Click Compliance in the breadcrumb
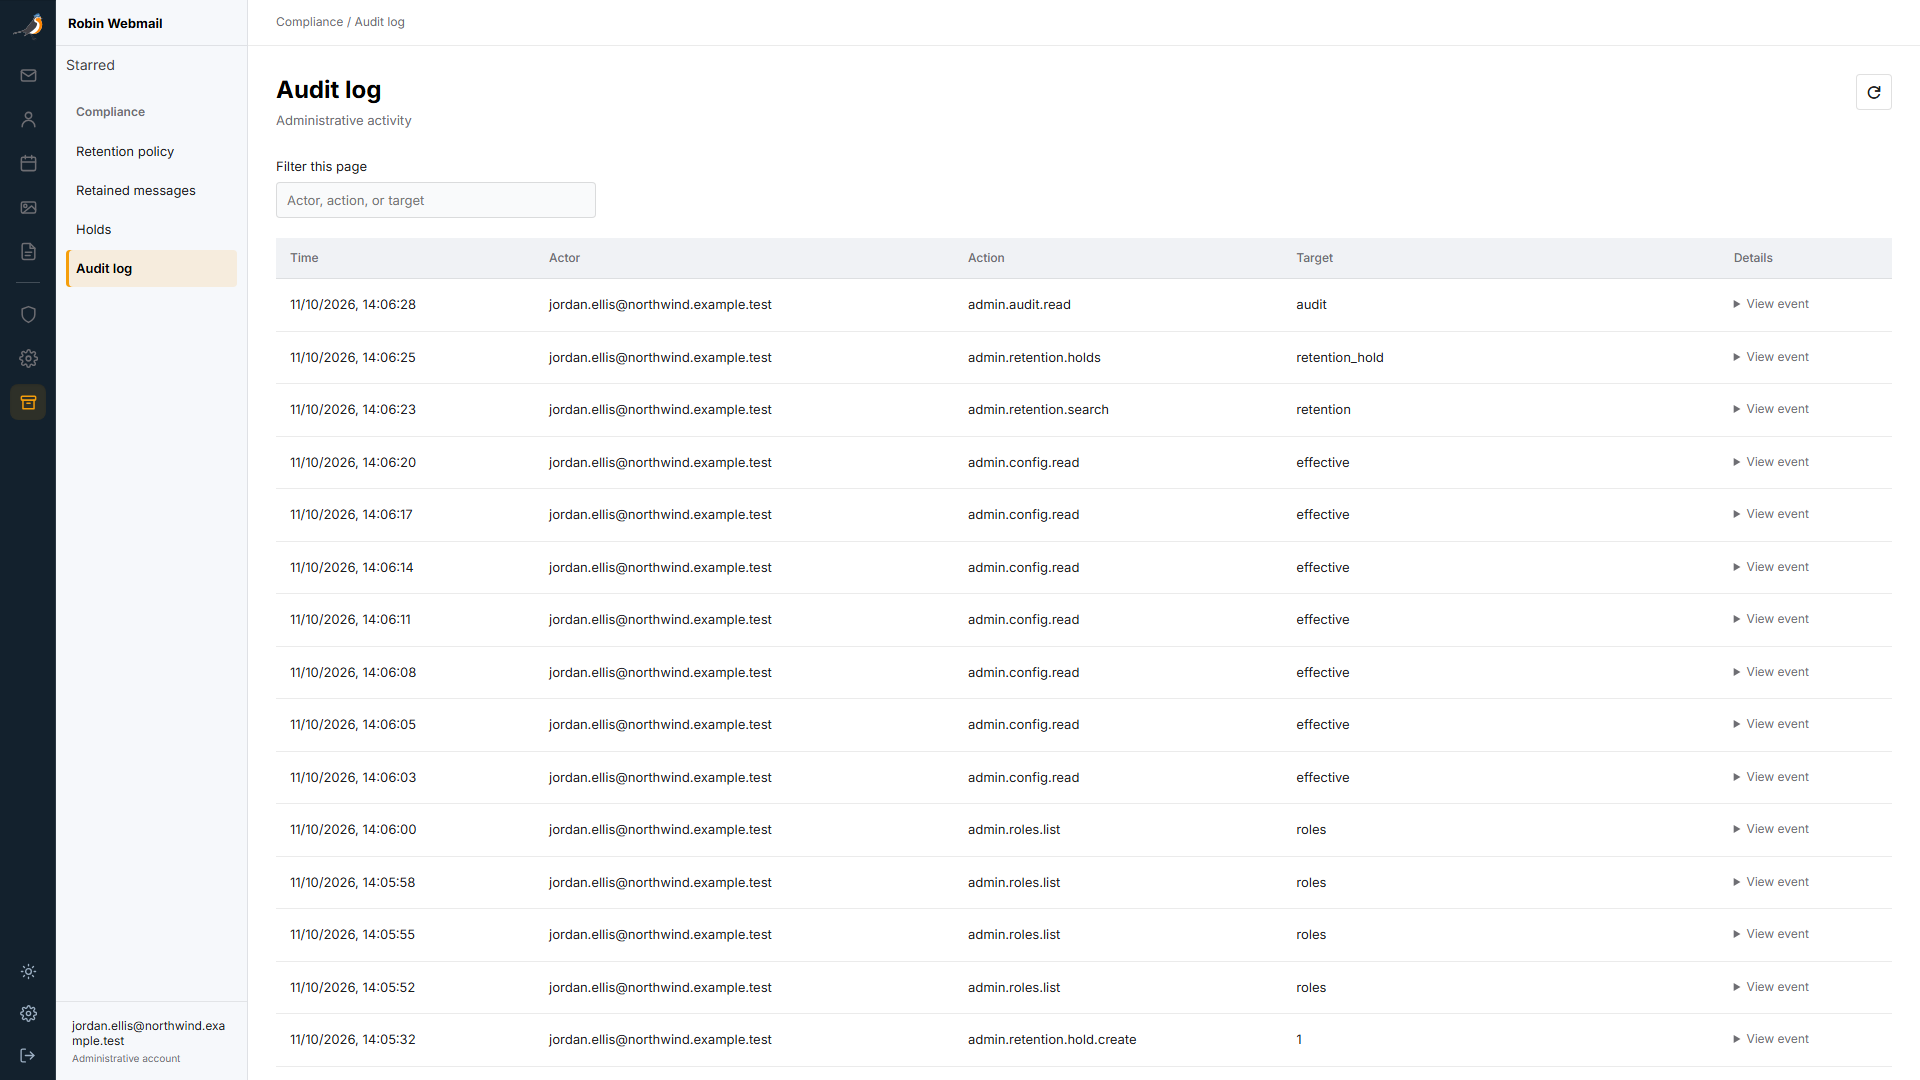This screenshot has width=1920, height=1080. pyautogui.click(x=309, y=22)
